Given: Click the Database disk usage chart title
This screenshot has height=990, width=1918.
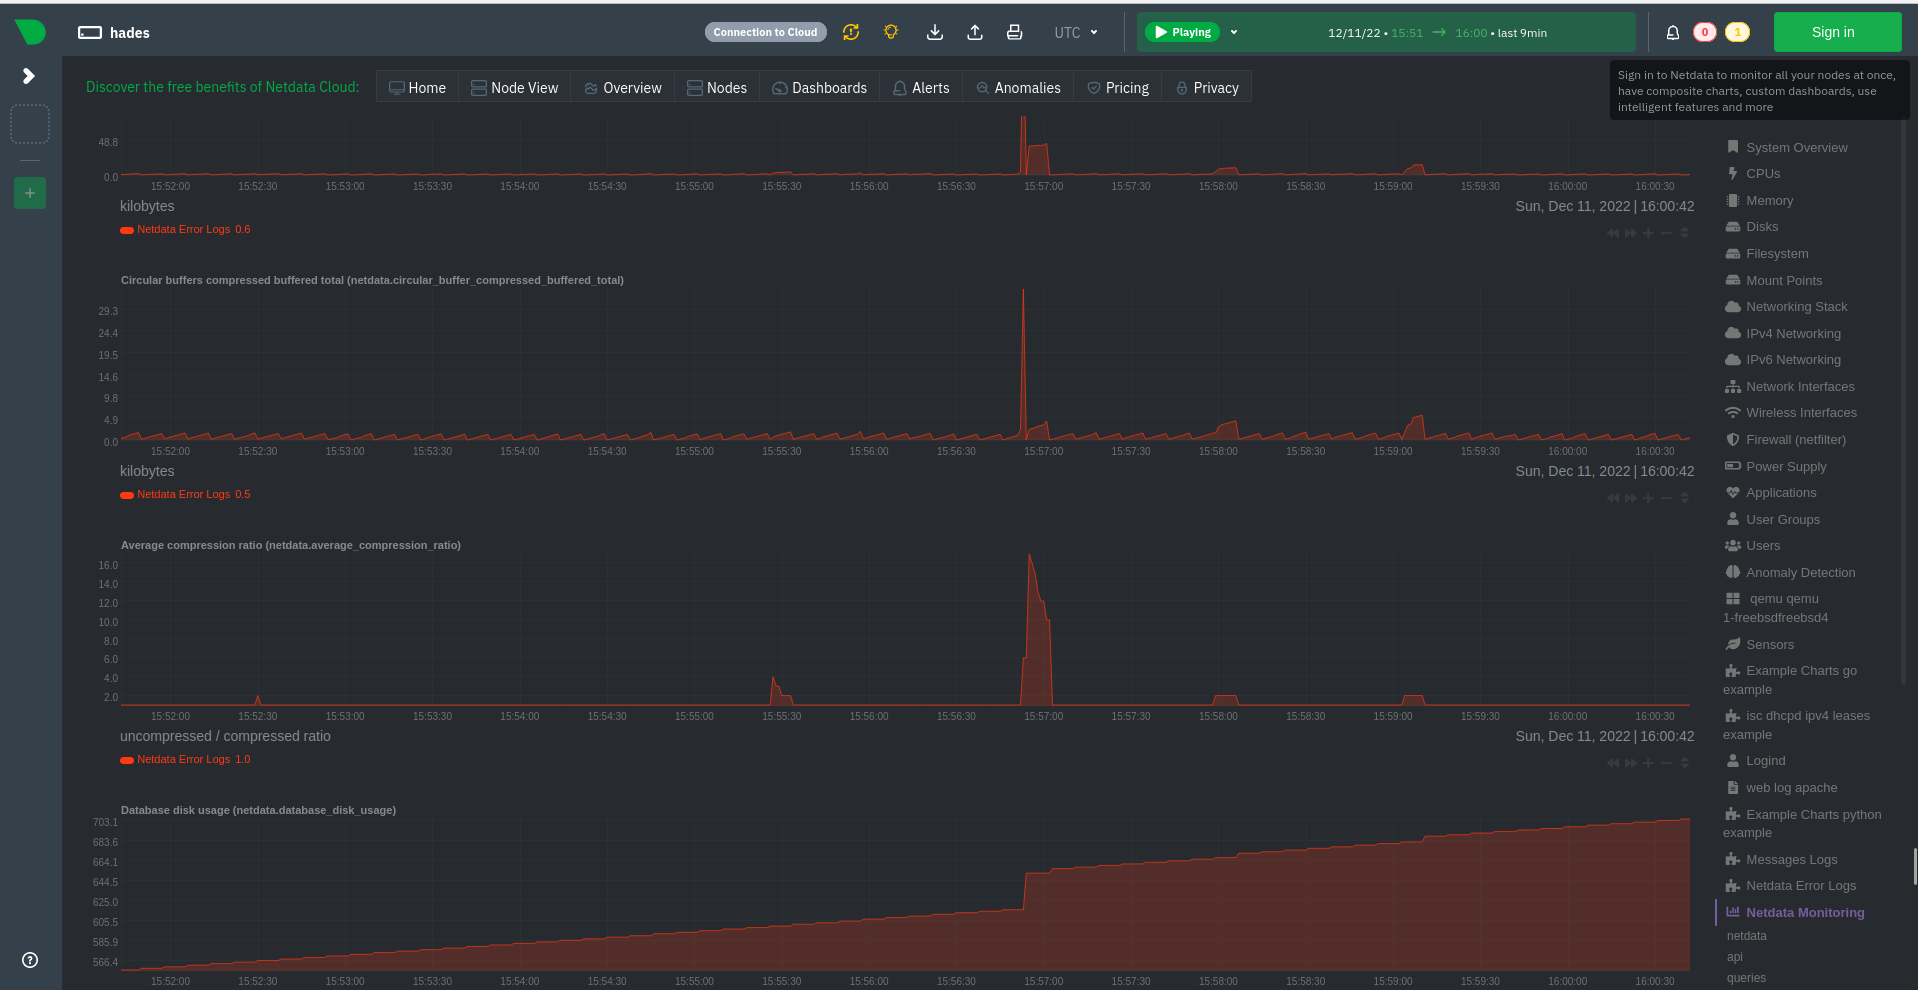Looking at the screenshot, I should 258,810.
